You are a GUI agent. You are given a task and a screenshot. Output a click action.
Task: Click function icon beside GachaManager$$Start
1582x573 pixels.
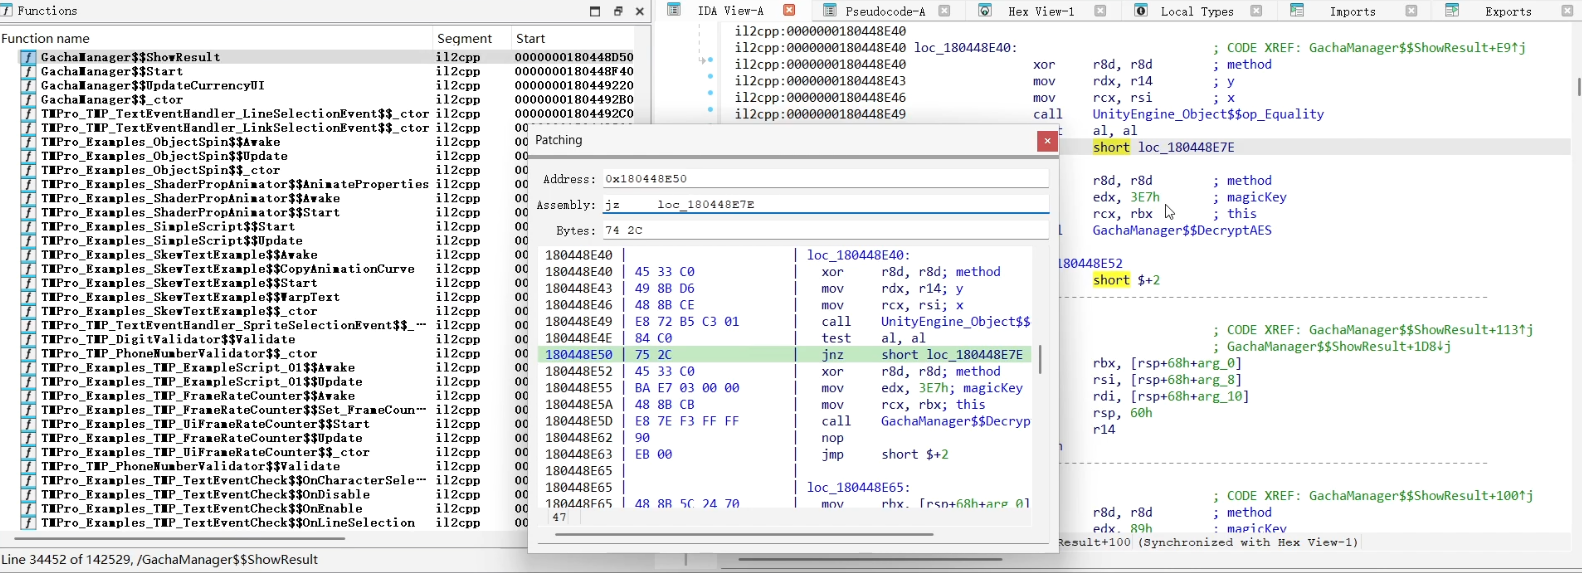29,72
